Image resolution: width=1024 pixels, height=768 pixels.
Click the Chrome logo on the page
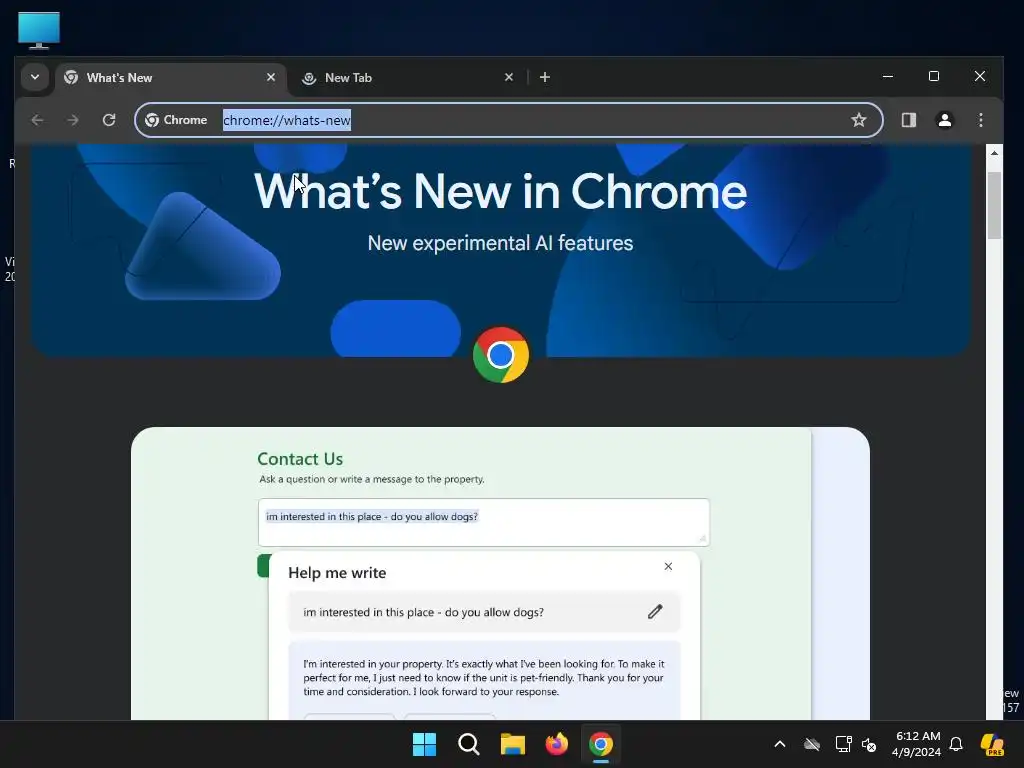coord(501,355)
